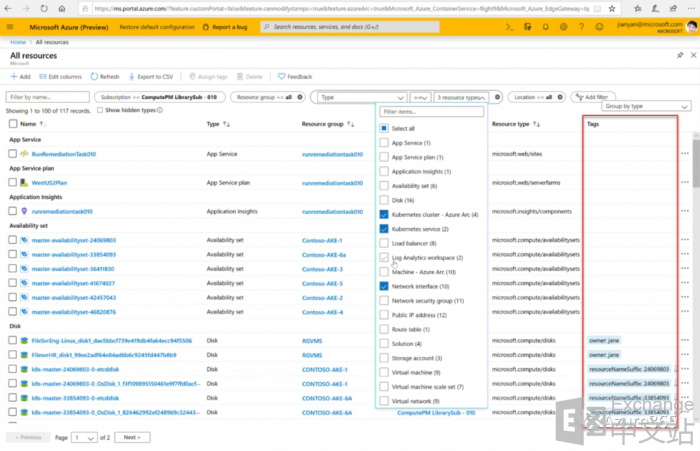
Task: Click the Refresh toolbar icon
Action: point(94,76)
